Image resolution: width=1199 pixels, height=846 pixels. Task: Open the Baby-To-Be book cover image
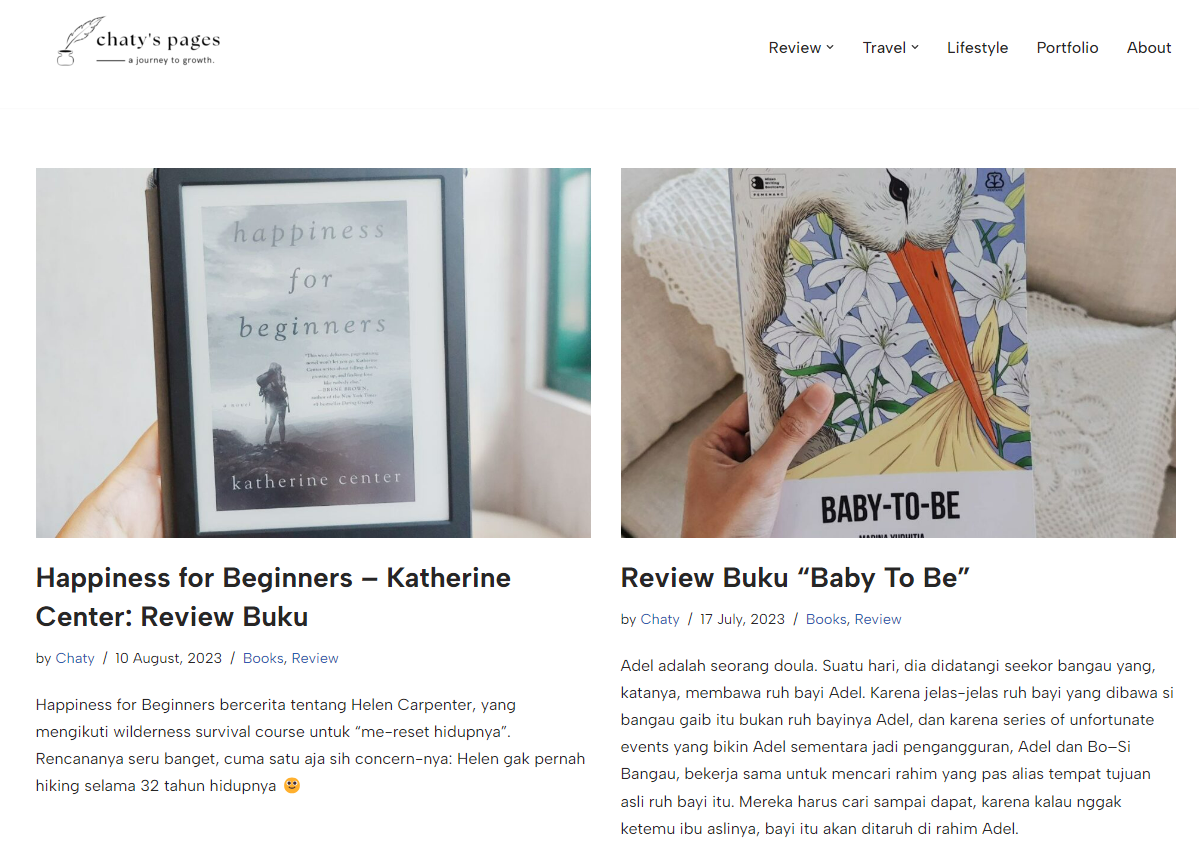(898, 353)
